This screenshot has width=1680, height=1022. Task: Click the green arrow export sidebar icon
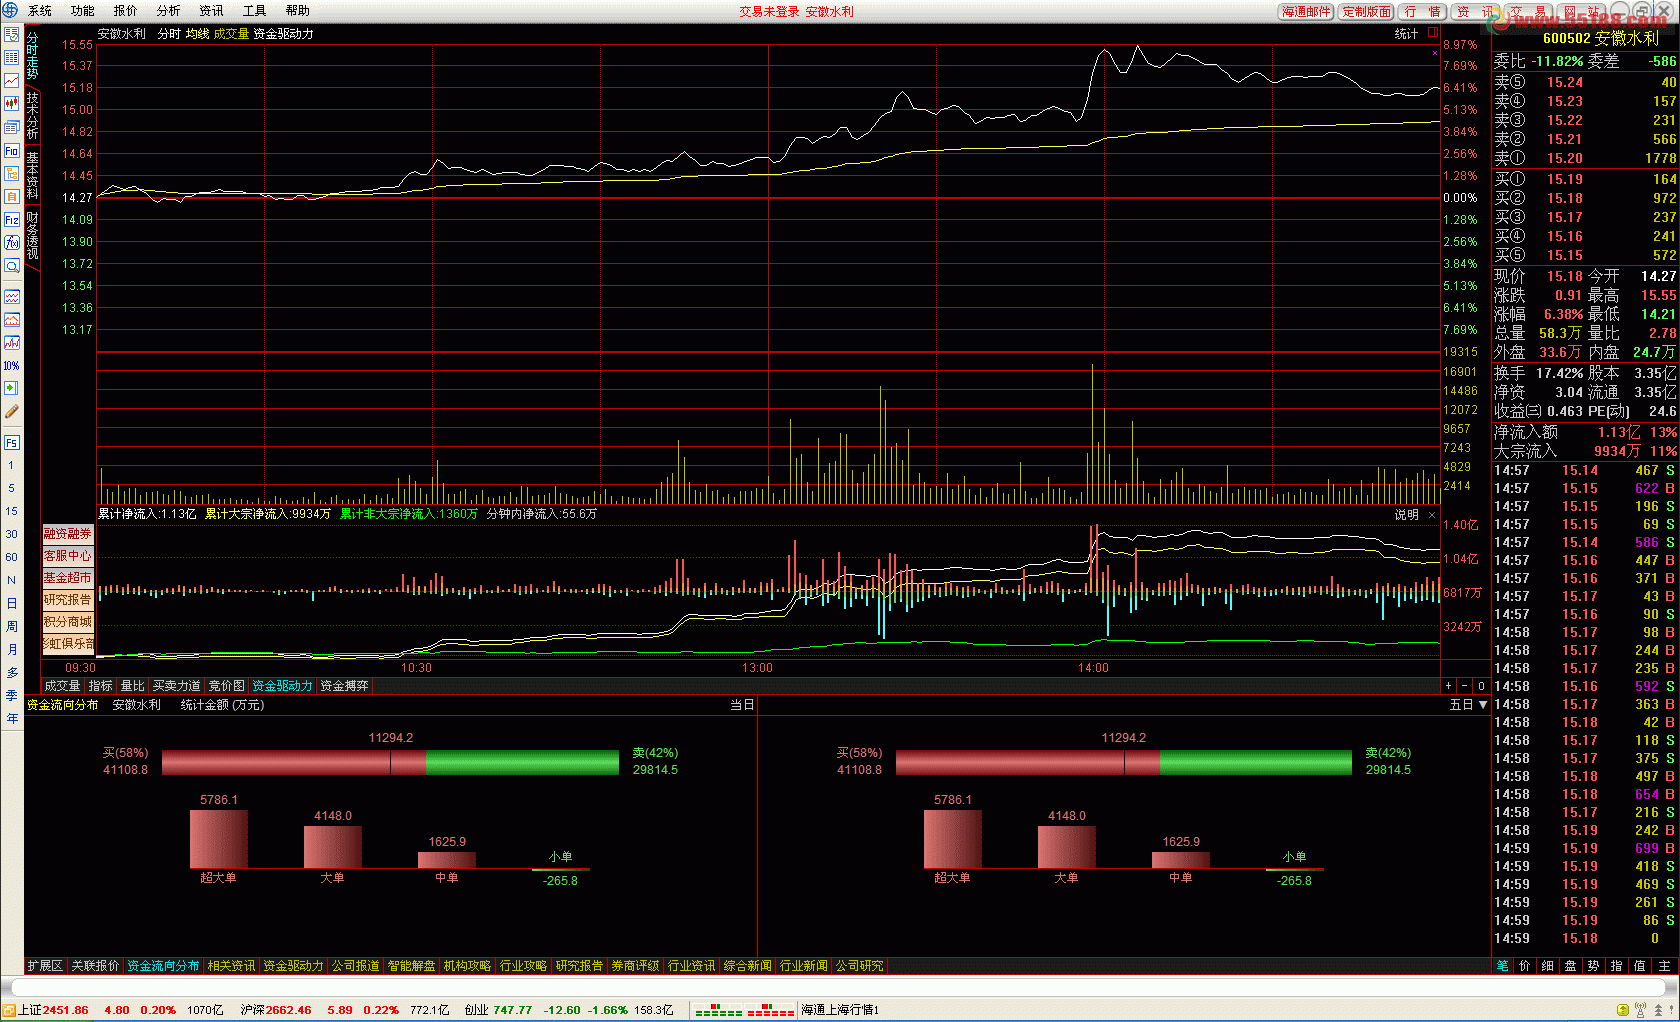point(12,388)
